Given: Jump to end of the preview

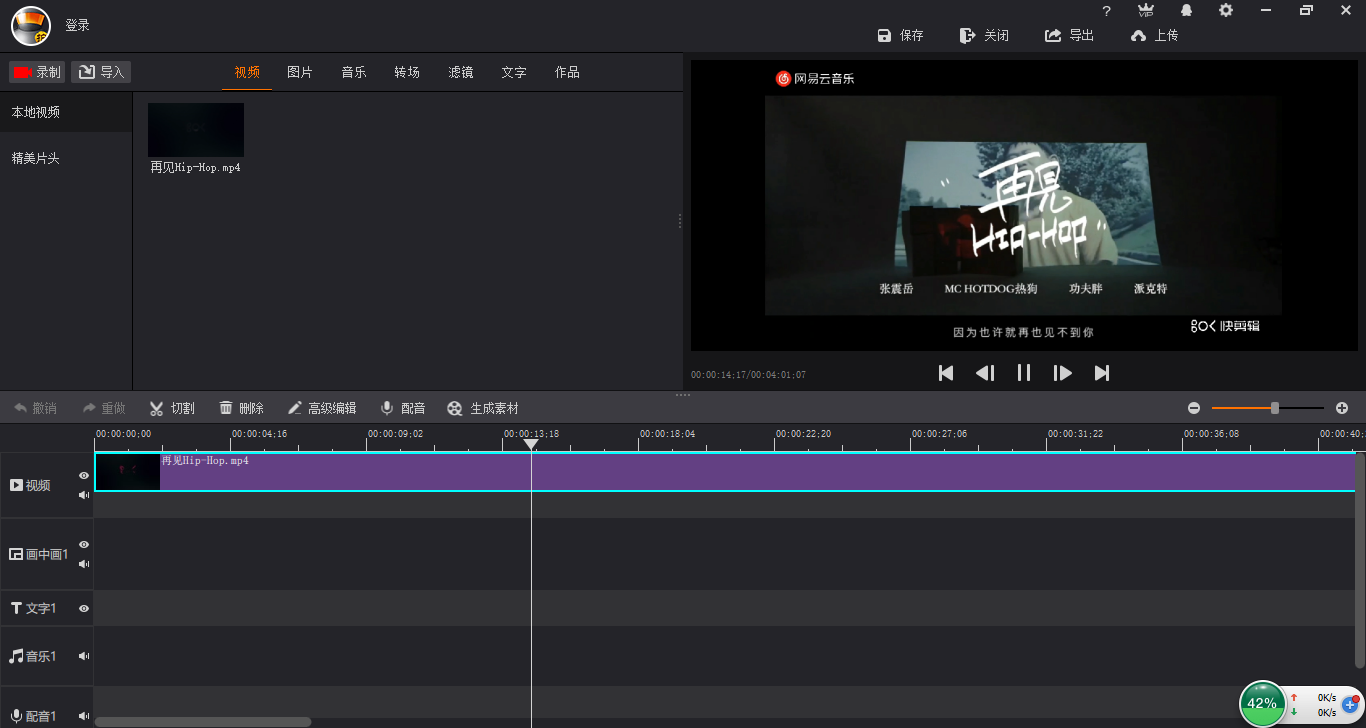Looking at the screenshot, I should [1102, 373].
